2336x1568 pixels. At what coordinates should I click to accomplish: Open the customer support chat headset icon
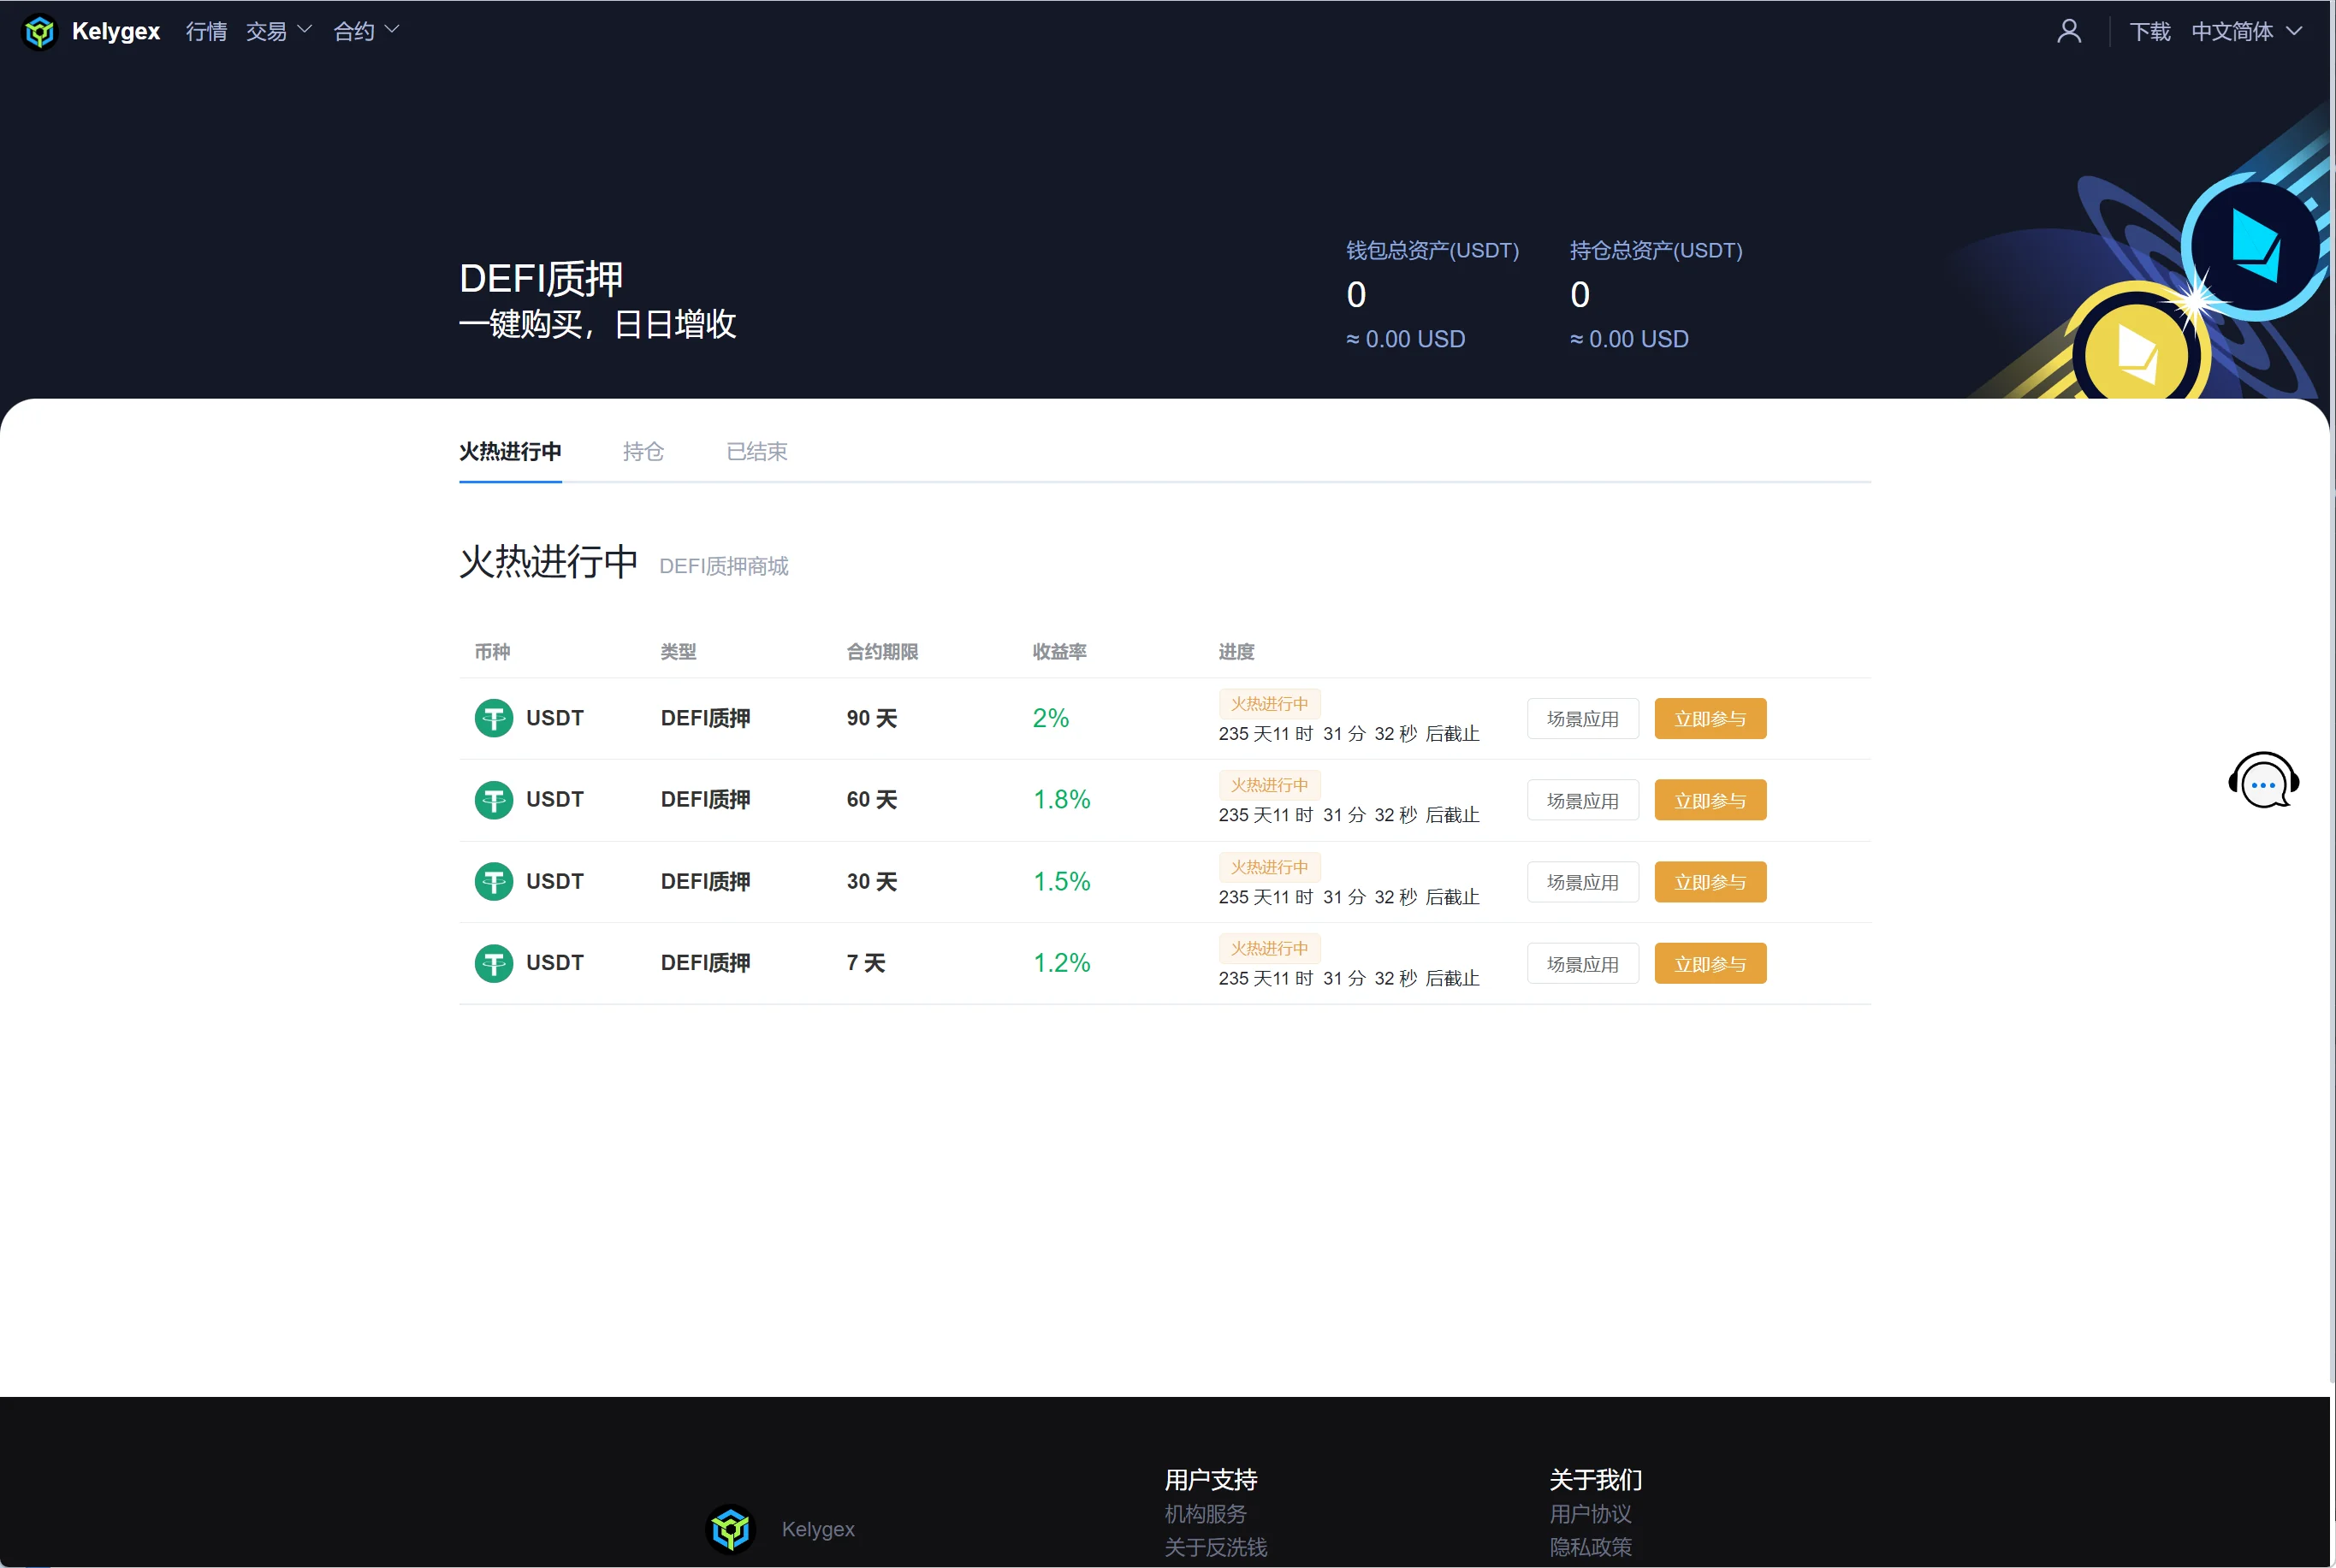click(2262, 781)
